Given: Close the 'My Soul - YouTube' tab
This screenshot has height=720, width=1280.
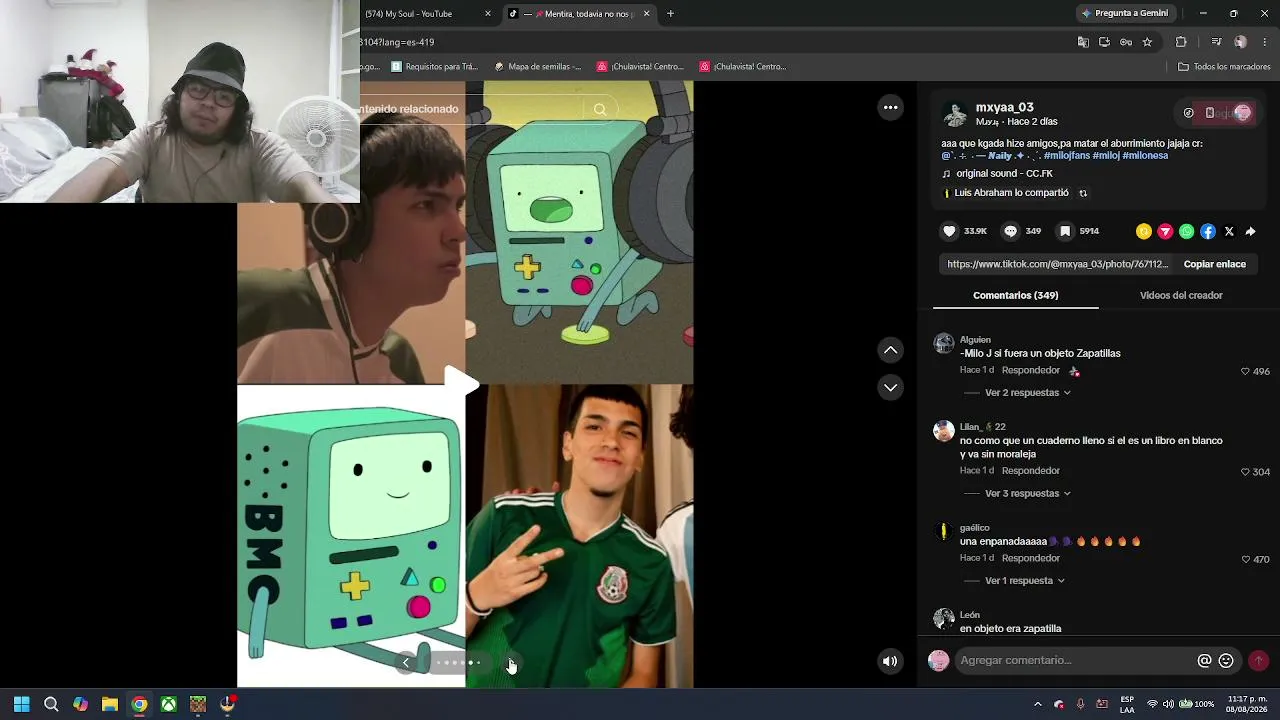Looking at the screenshot, I should [x=488, y=14].
